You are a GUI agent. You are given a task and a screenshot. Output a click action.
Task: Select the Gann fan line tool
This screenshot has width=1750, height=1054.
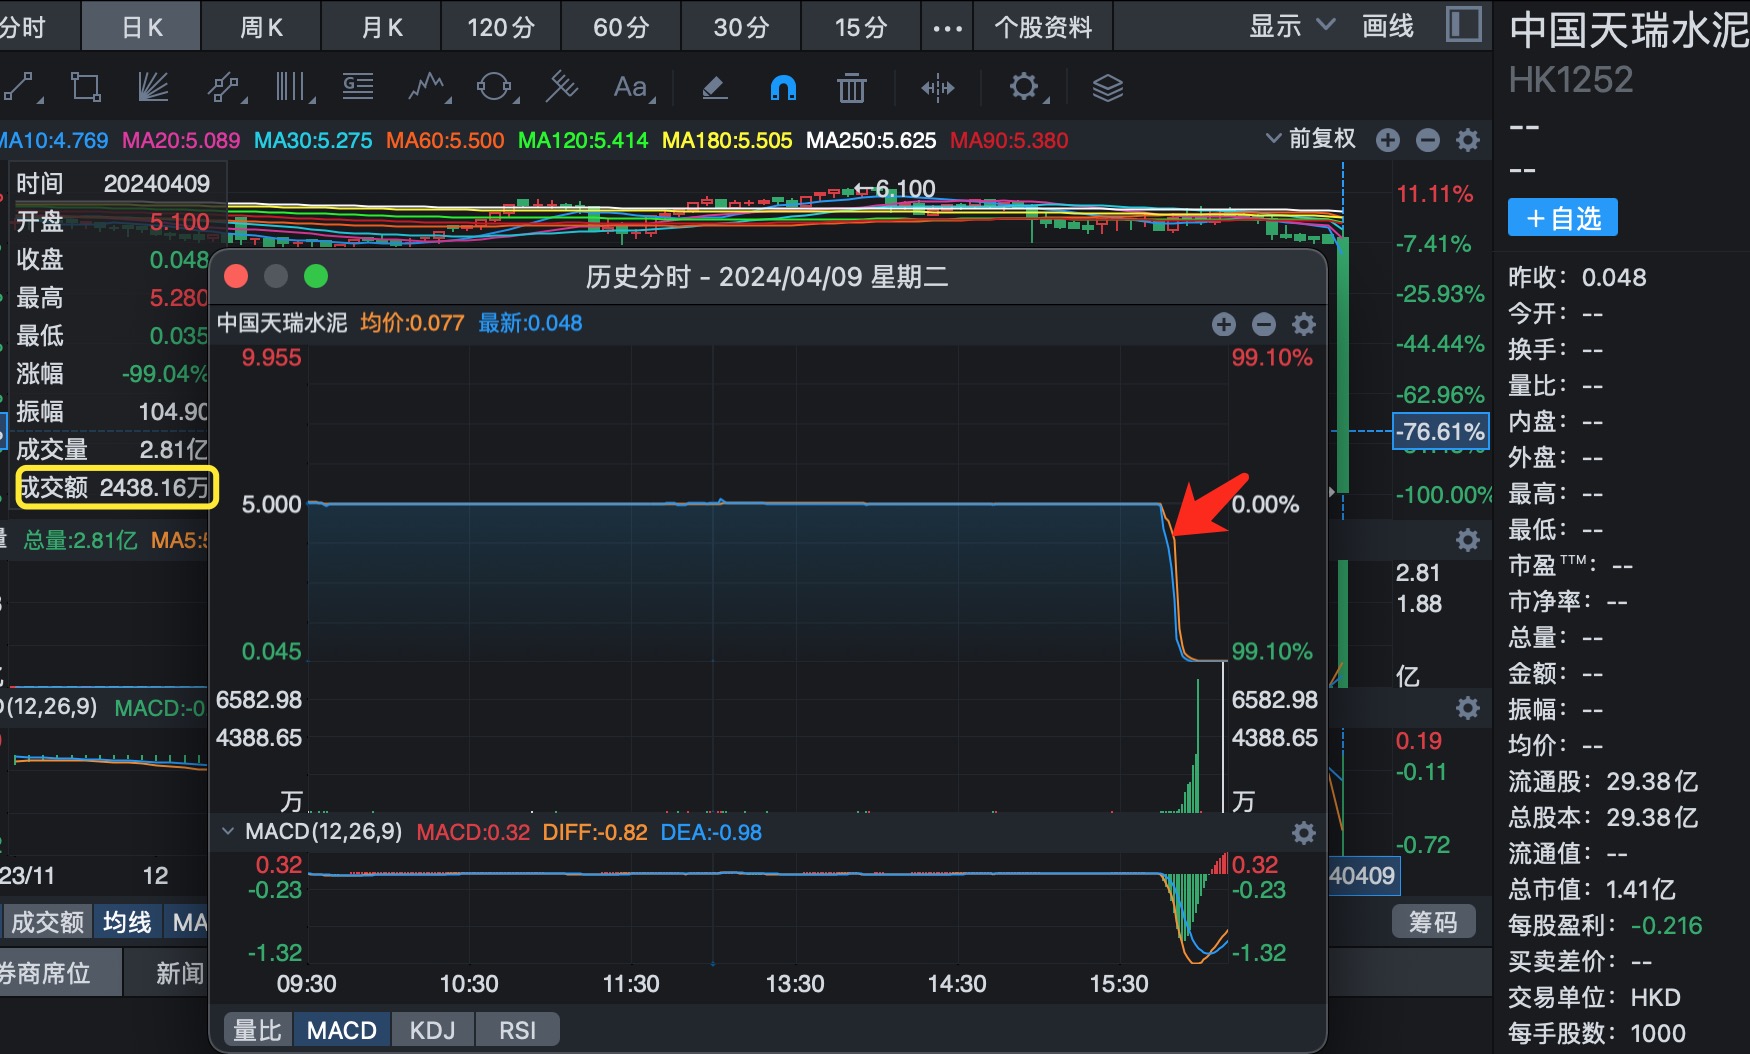(153, 88)
